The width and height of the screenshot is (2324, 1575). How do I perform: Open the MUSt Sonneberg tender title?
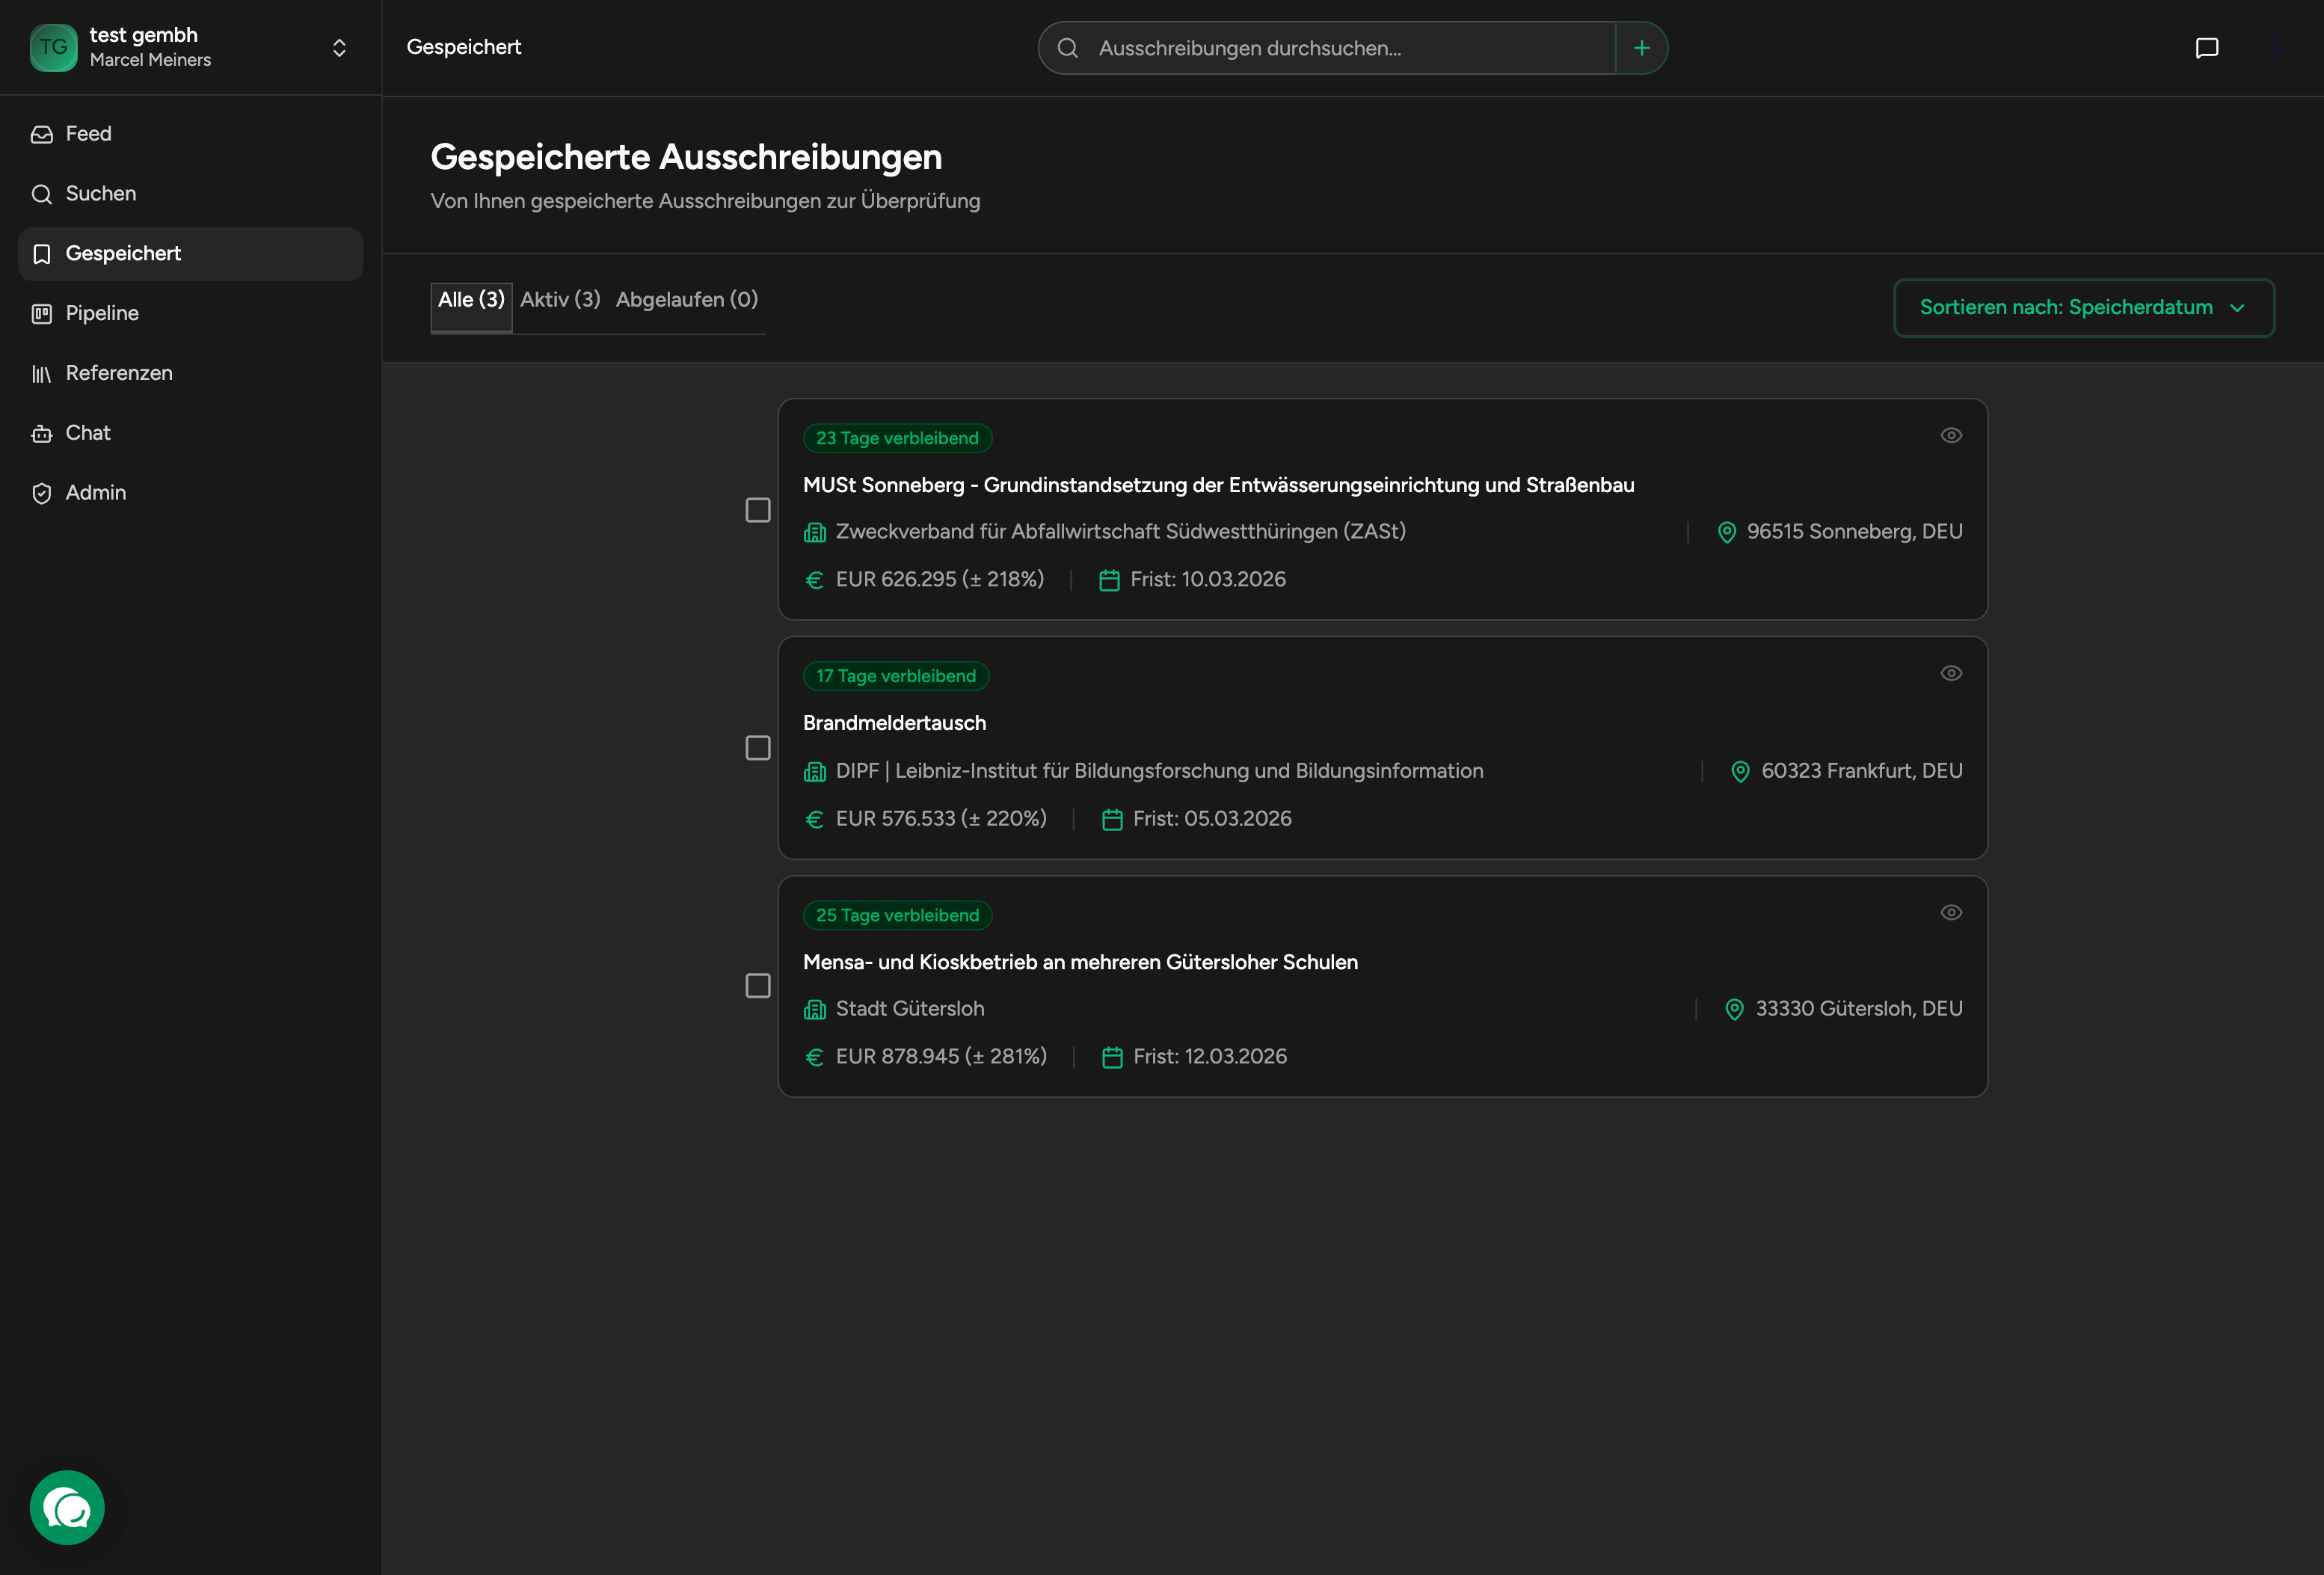(x=1218, y=485)
